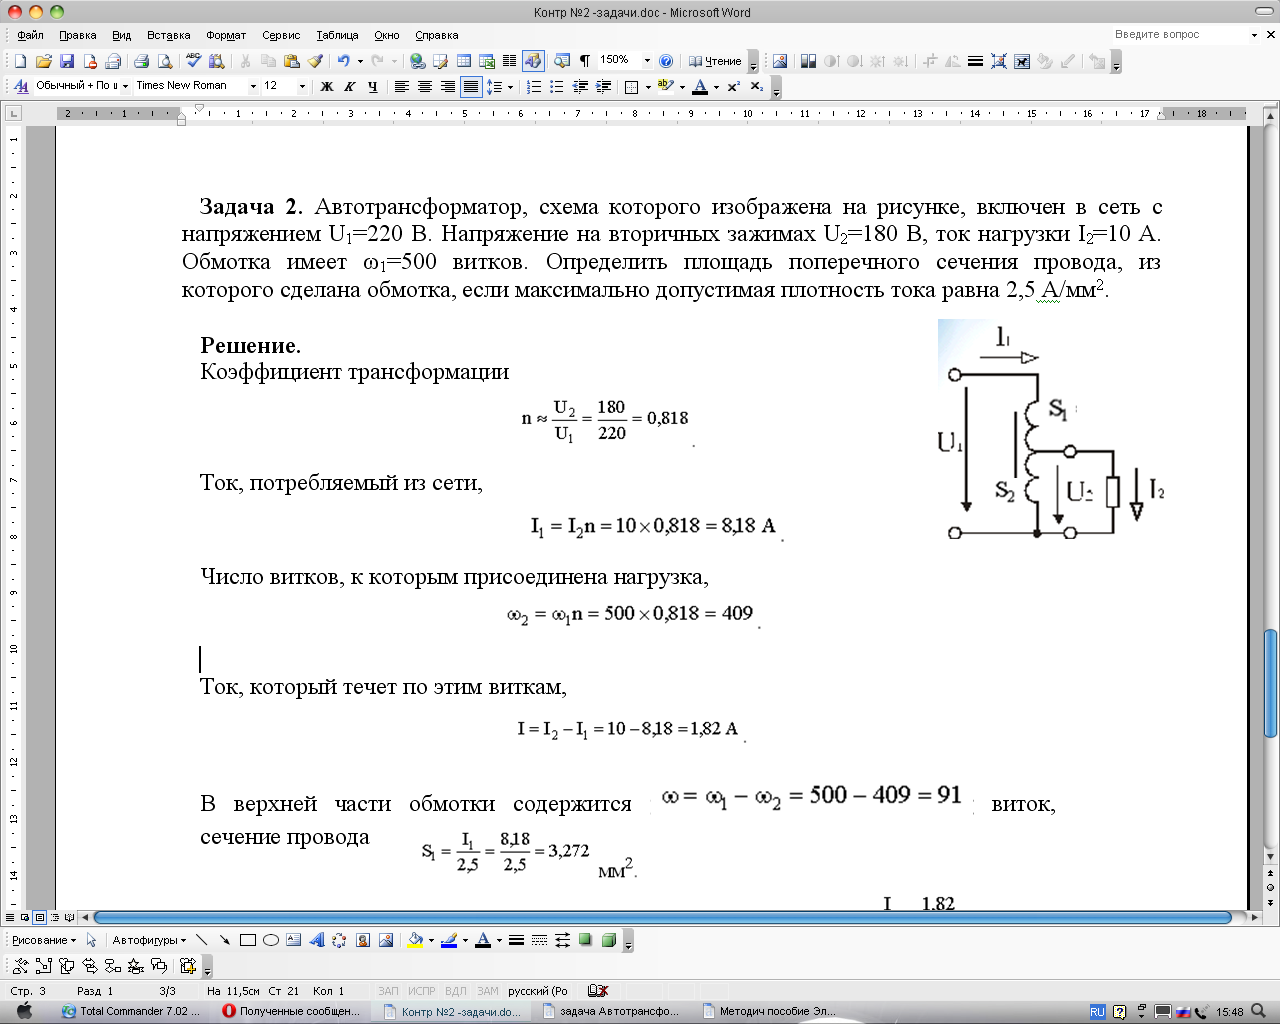Open the Автофигуры shapes menu
The image size is (1280, 1024).
(x=149, y=940)
